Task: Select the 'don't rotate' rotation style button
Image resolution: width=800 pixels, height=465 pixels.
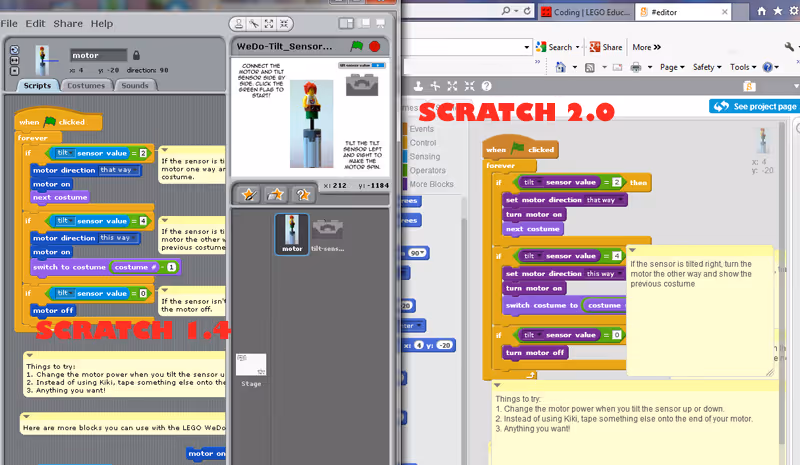Action: click(x=14, y=71)
